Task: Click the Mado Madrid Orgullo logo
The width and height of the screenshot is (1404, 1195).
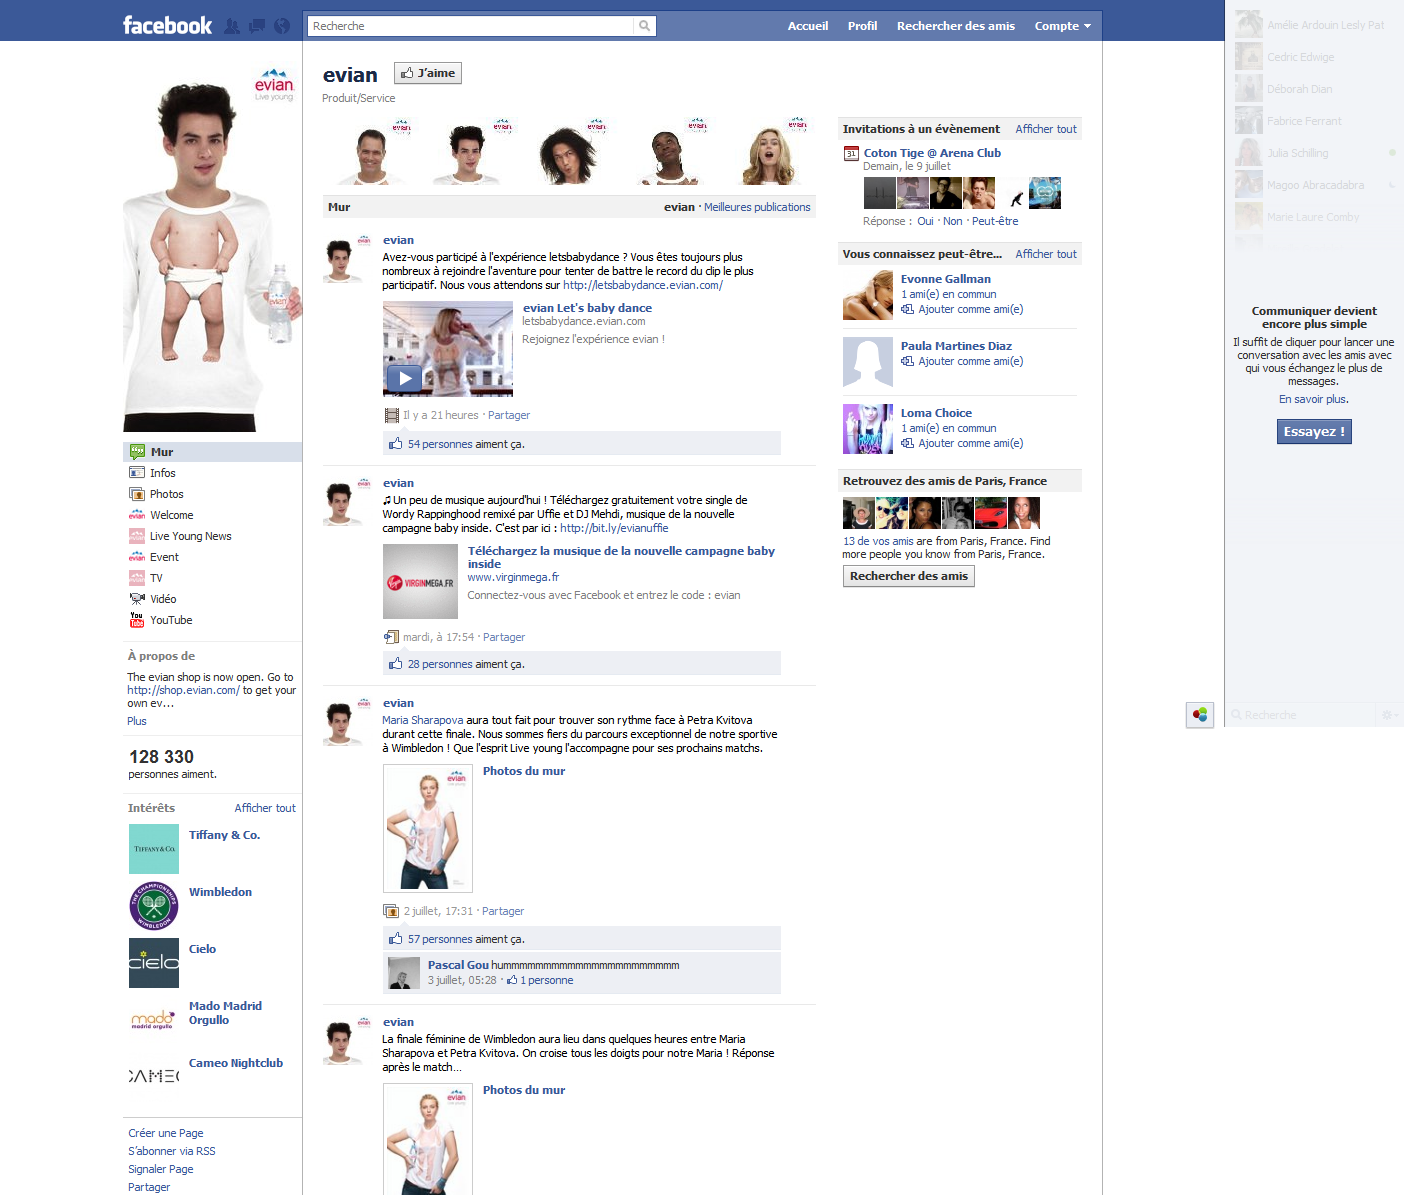Action: point(154,1020)
